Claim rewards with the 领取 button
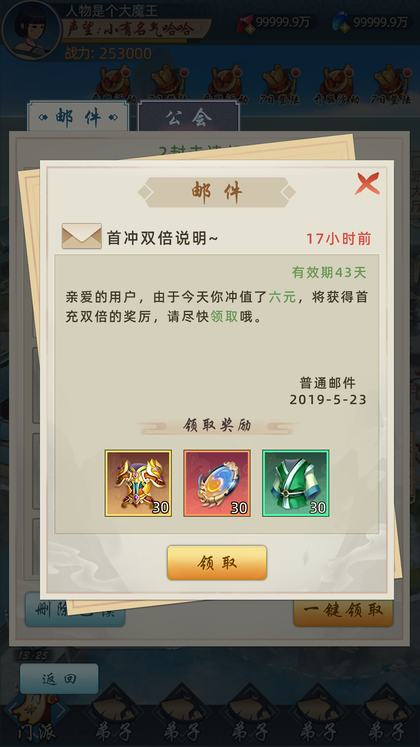Viewport: 420px width, 747px height. click(217, 563)
